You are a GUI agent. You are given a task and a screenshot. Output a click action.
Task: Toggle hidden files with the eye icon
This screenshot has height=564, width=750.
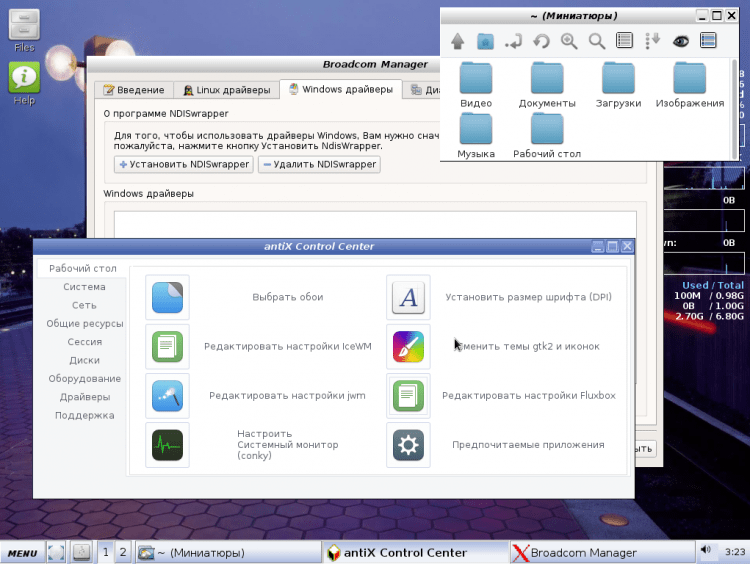tap(681, 41)
